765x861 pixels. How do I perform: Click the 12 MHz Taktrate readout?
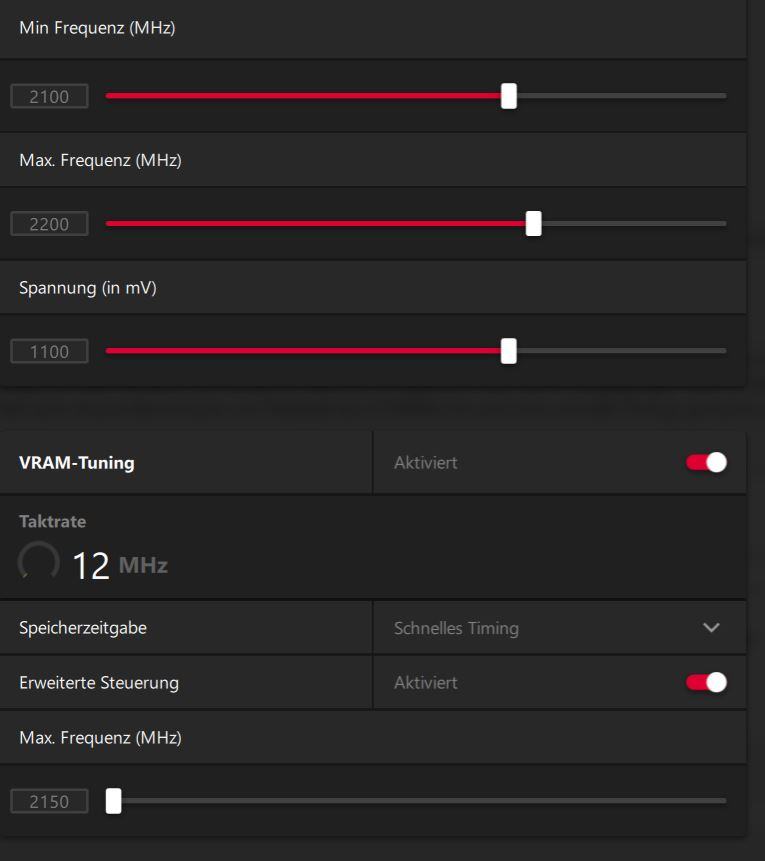click(119, 566)
